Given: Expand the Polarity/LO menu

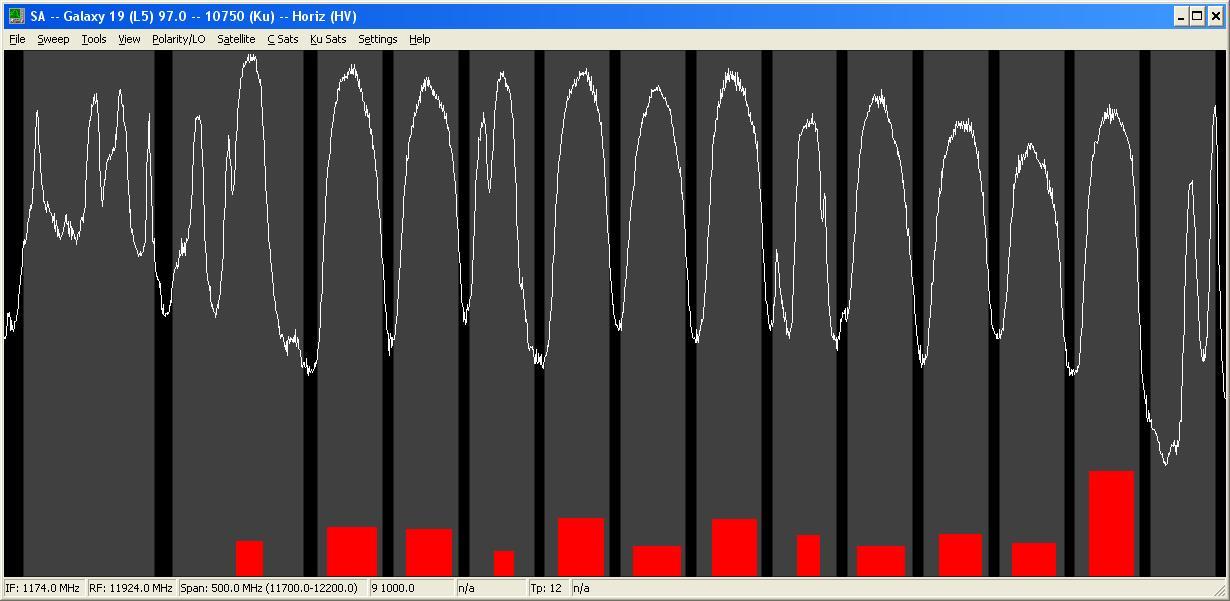Looking at the screenshot, I should click(178, 39).
